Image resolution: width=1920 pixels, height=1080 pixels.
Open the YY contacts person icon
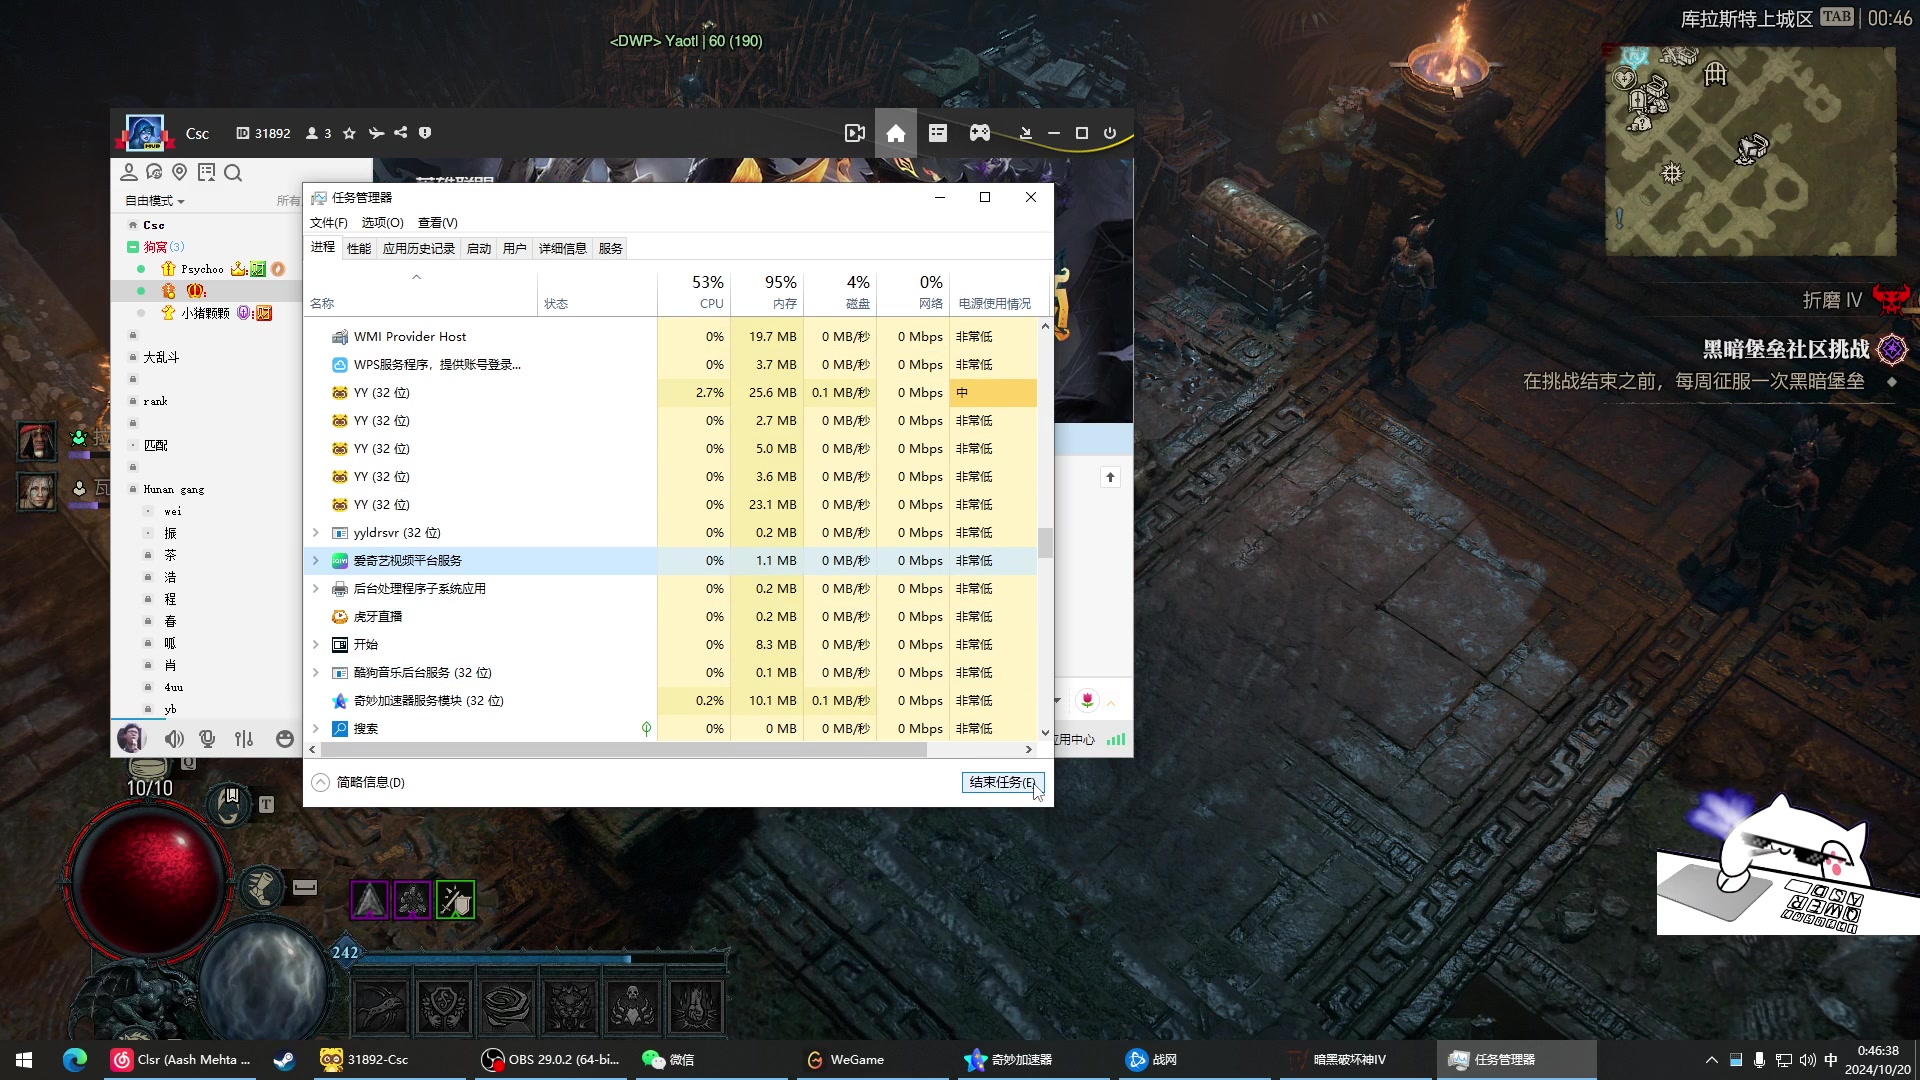[x=128, y=172]
